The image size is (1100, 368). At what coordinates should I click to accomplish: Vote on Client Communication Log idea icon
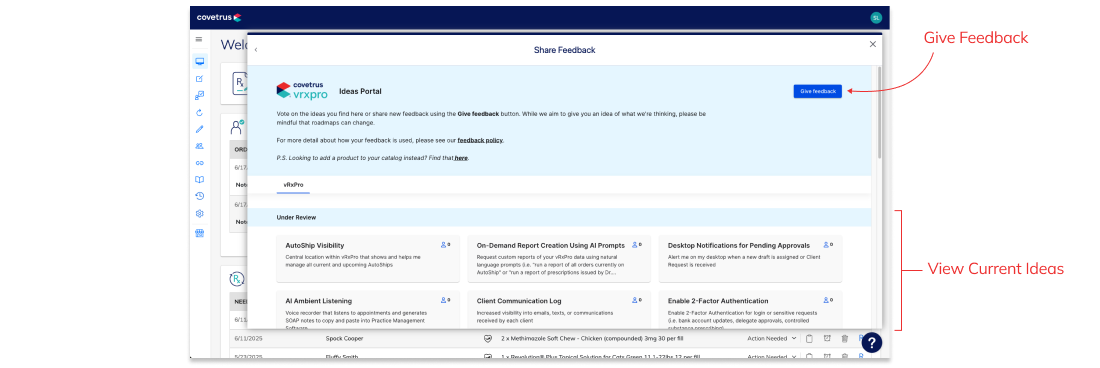click(636, 301)
